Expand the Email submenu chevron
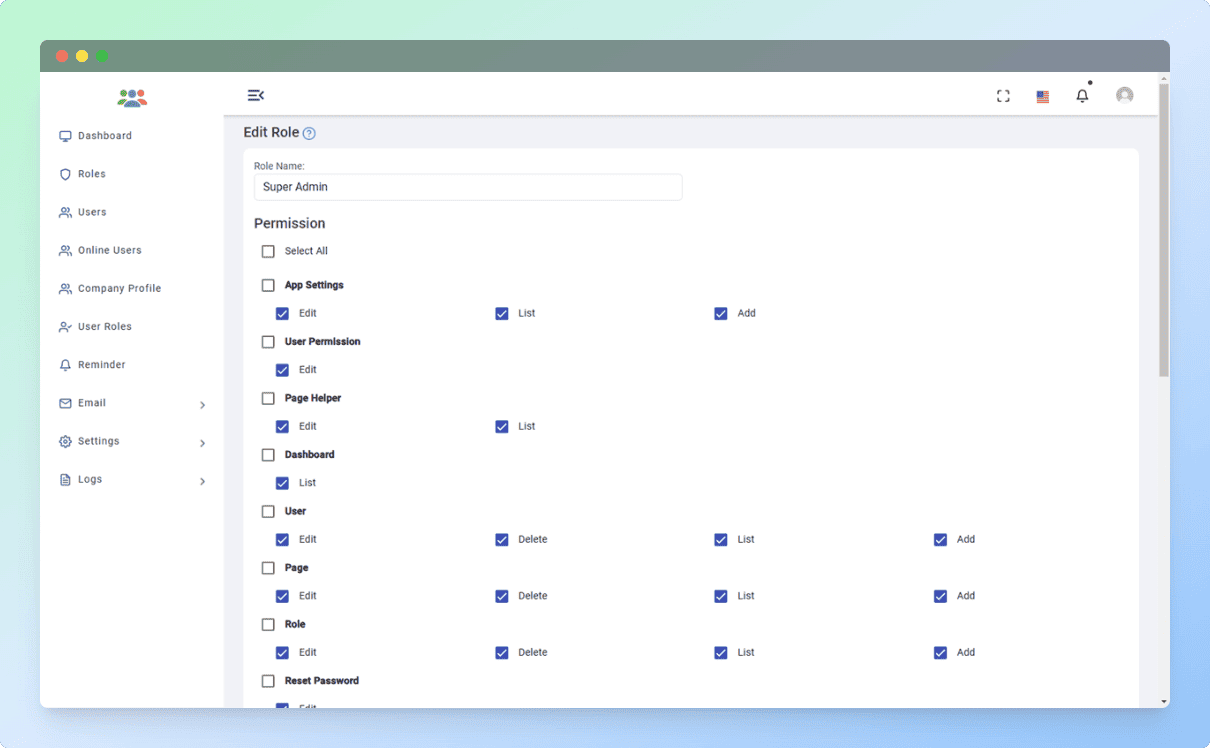Screen dimensions: 1210x748 point(202,405)
